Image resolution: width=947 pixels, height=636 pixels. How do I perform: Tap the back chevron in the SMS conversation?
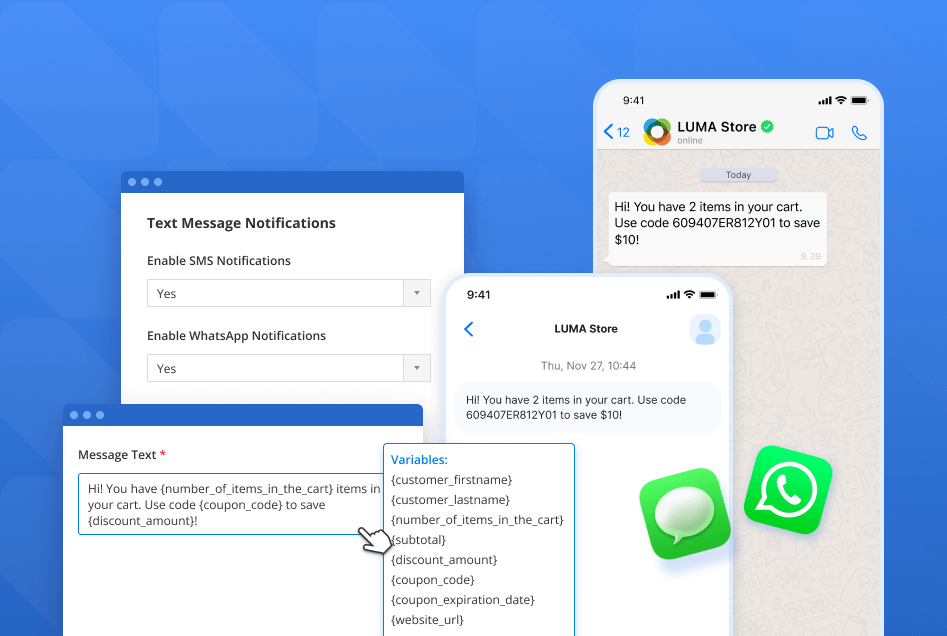tap(468, 328)
